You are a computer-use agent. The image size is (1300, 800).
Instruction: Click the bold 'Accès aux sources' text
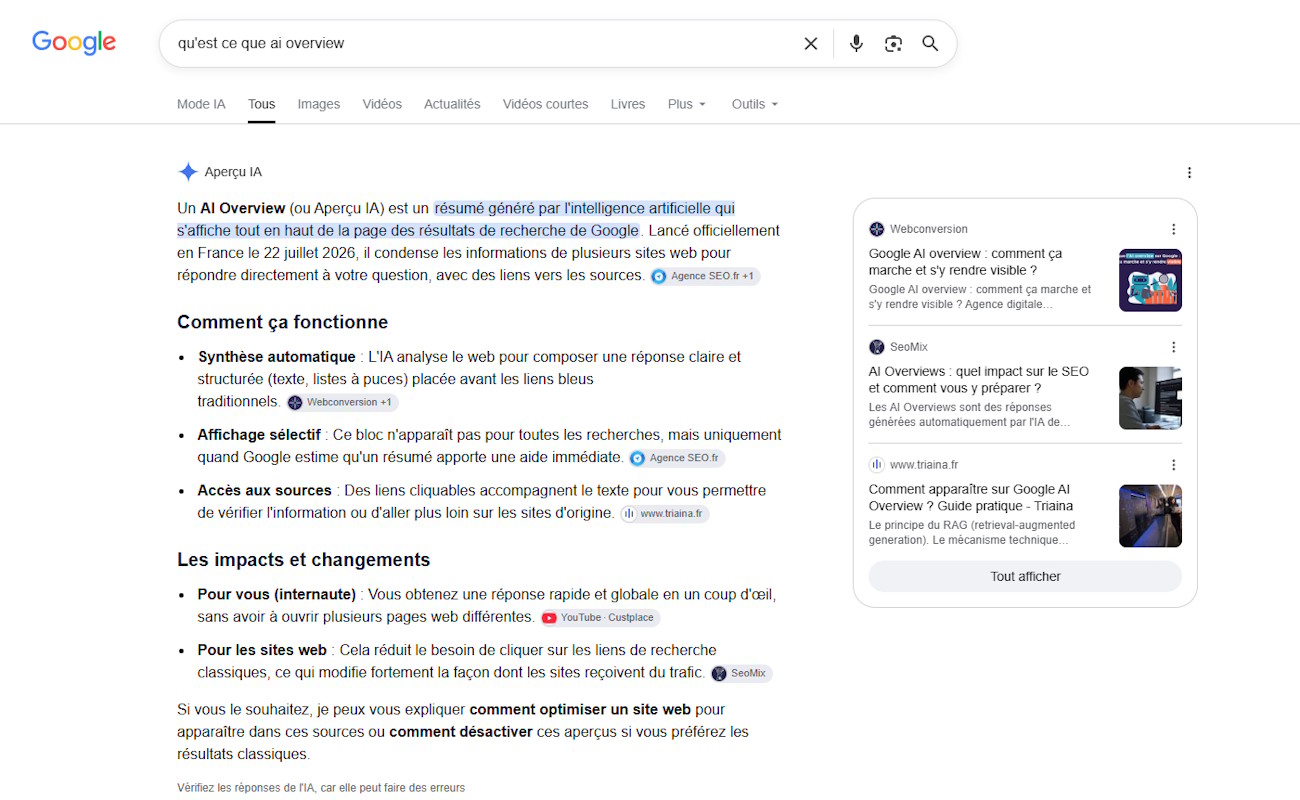[265, 491]
